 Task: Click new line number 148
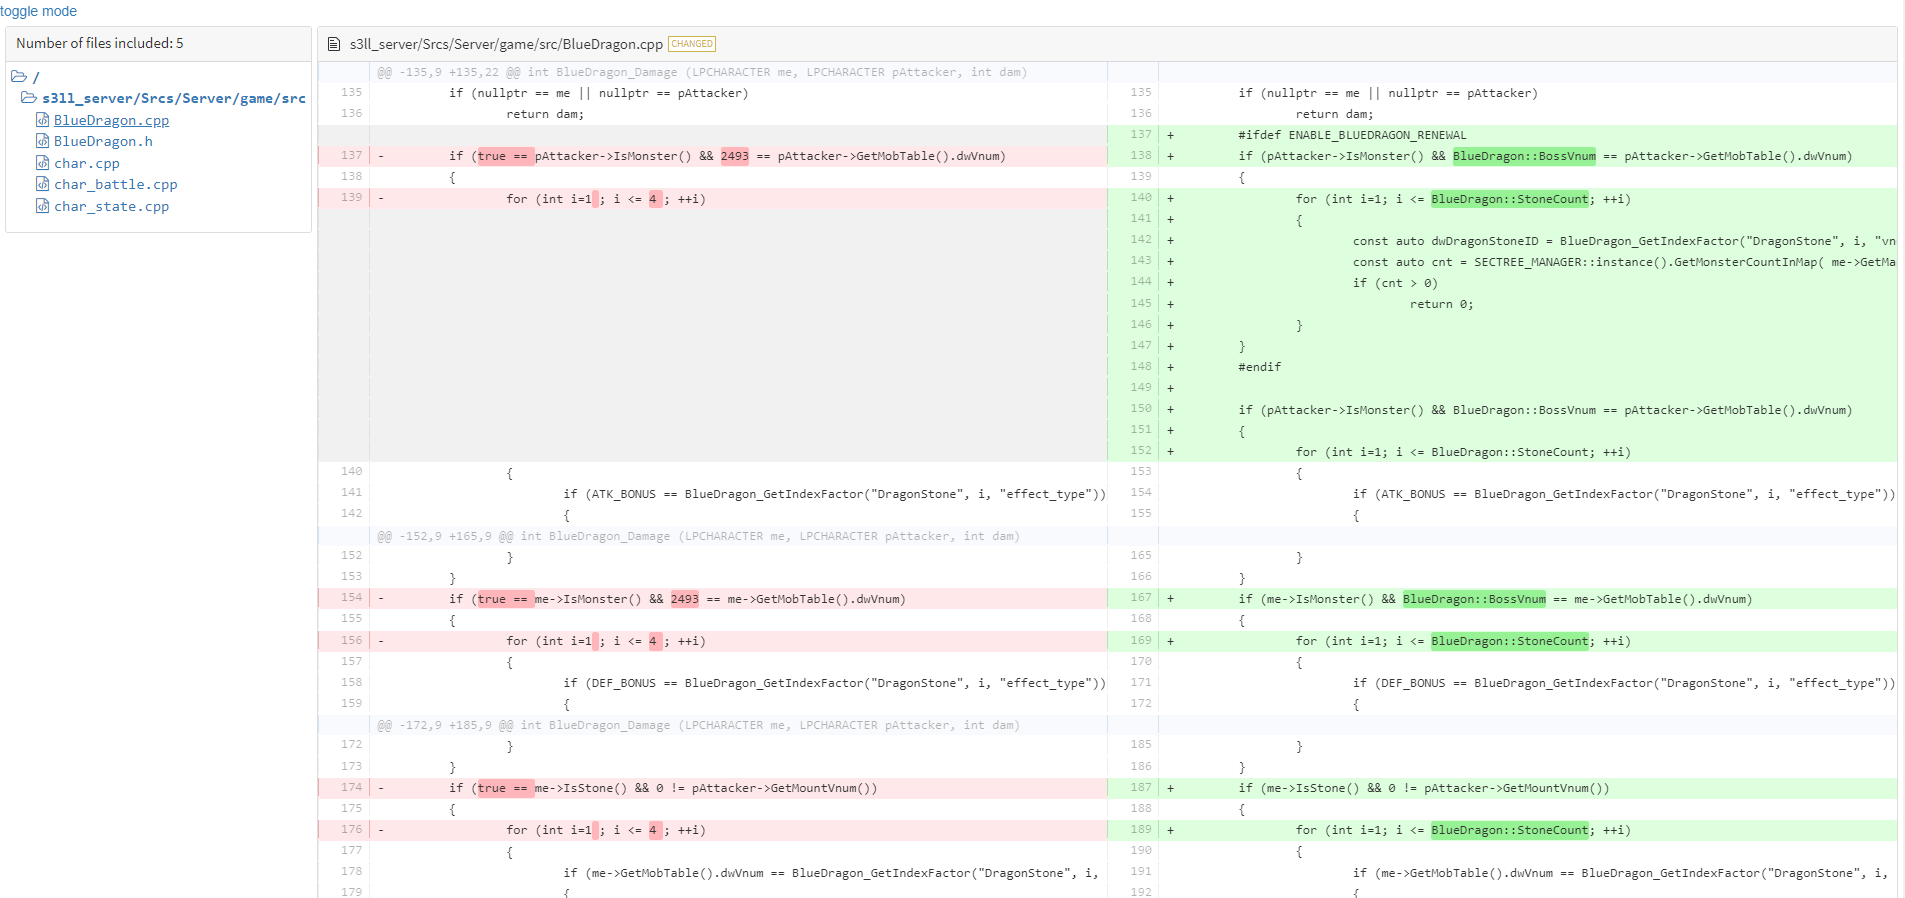1141,367
